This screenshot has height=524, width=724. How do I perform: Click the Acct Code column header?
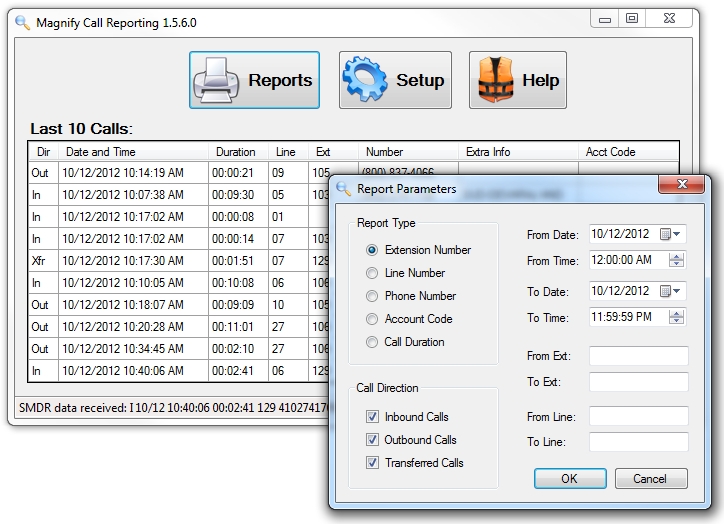(628, 152)
